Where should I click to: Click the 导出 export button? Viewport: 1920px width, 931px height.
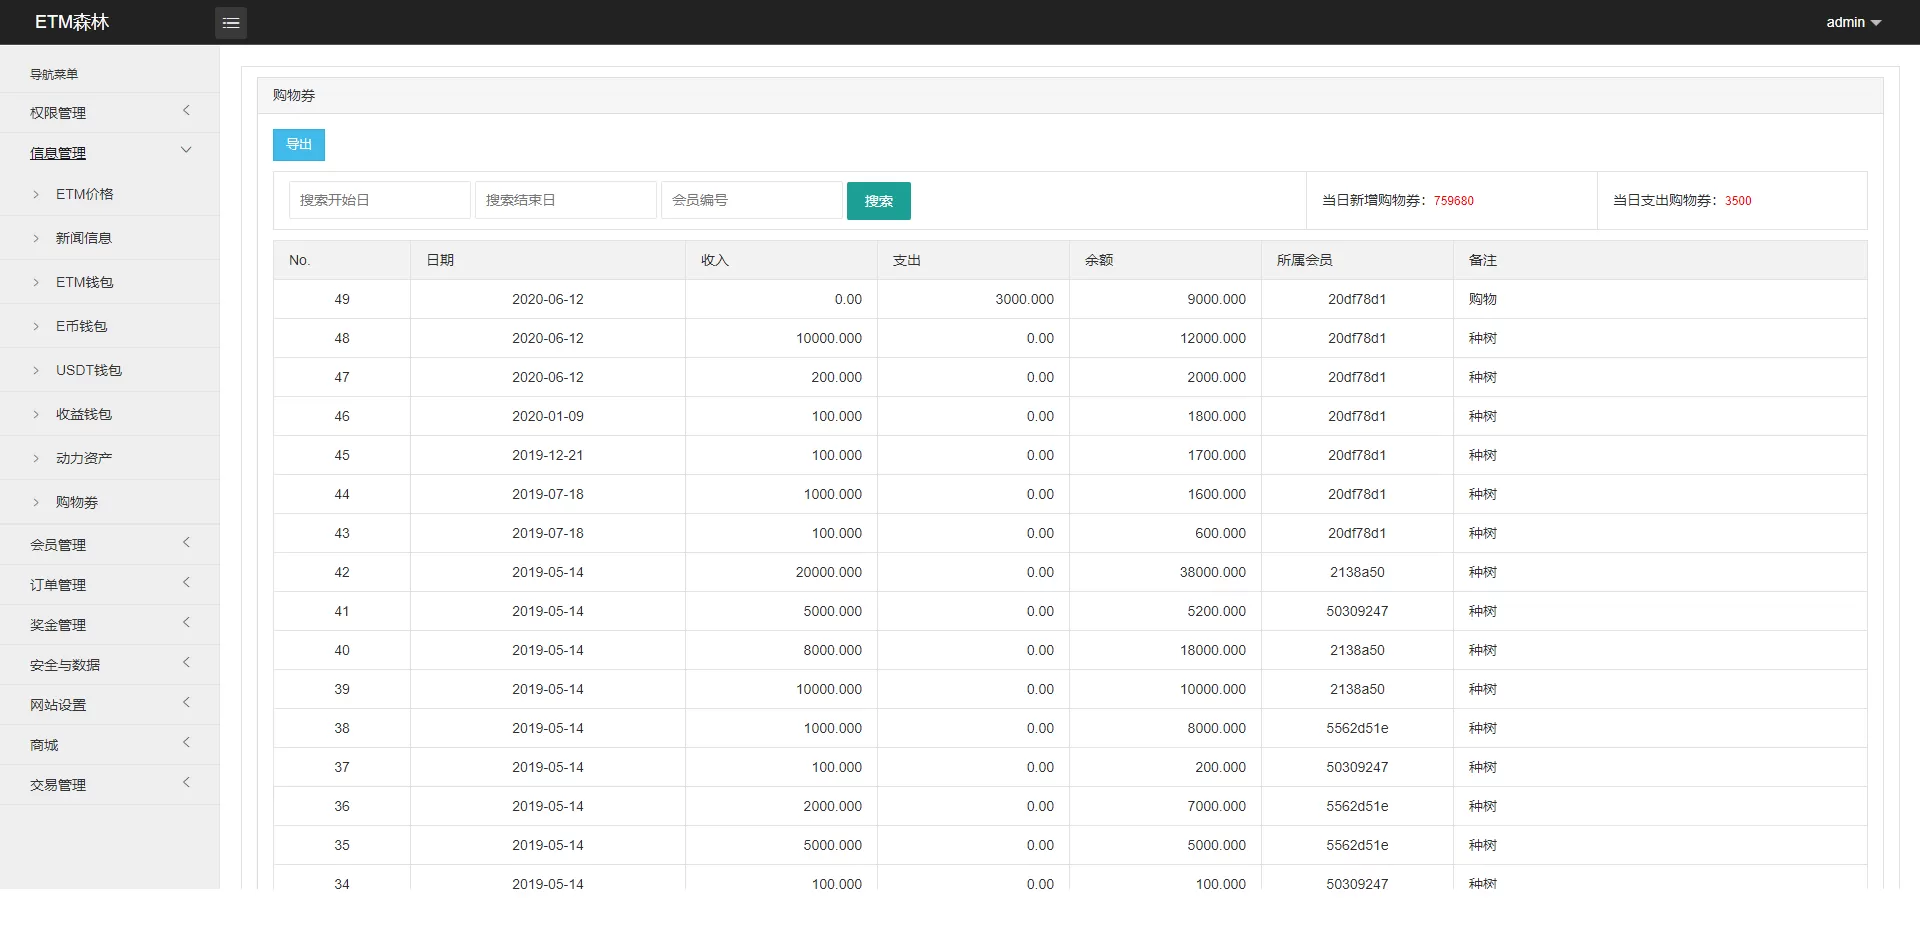pos(298,145)
